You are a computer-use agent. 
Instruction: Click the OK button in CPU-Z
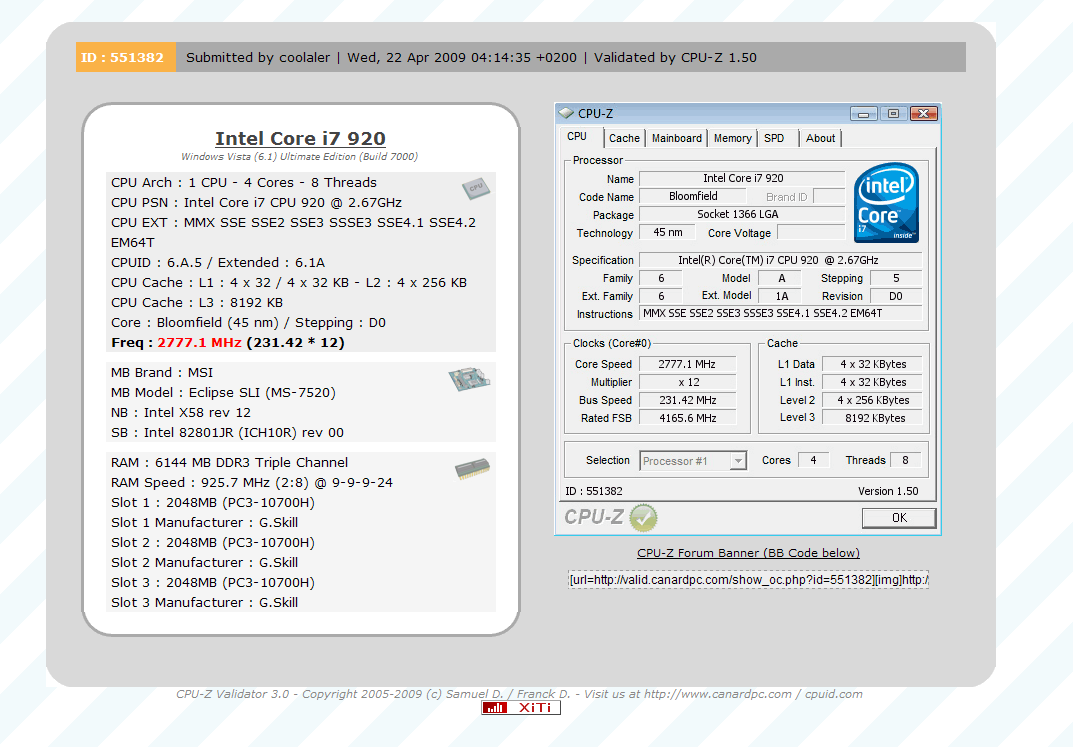point(899,518)
